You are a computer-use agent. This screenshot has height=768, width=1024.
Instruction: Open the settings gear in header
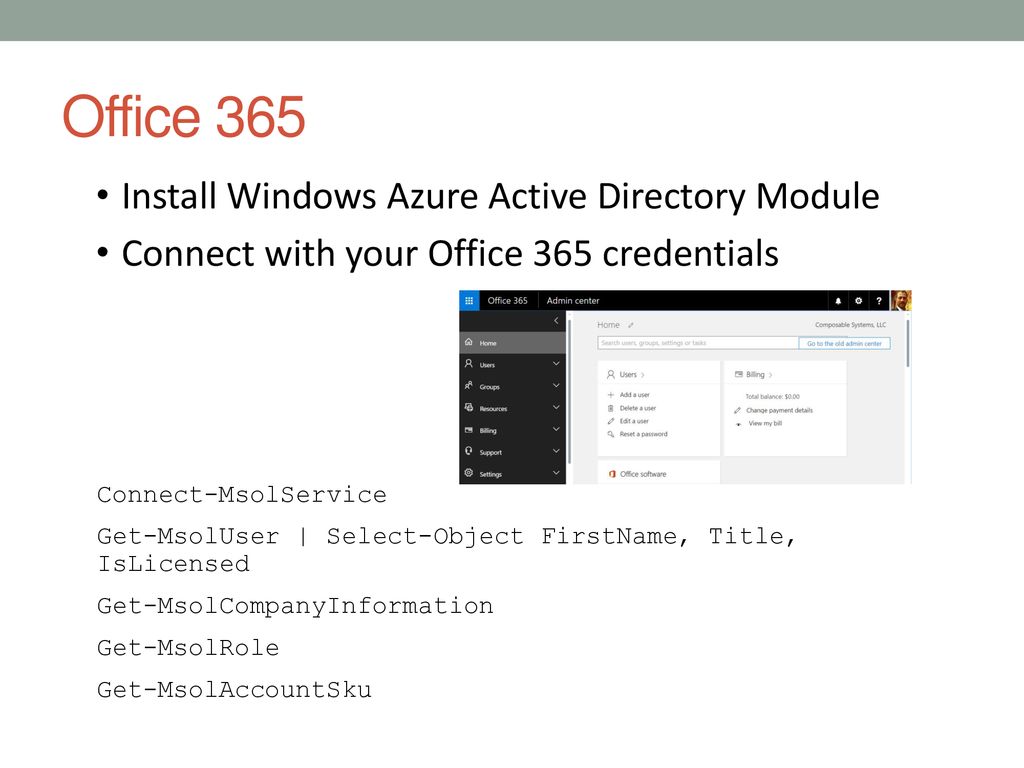[859, 301]
